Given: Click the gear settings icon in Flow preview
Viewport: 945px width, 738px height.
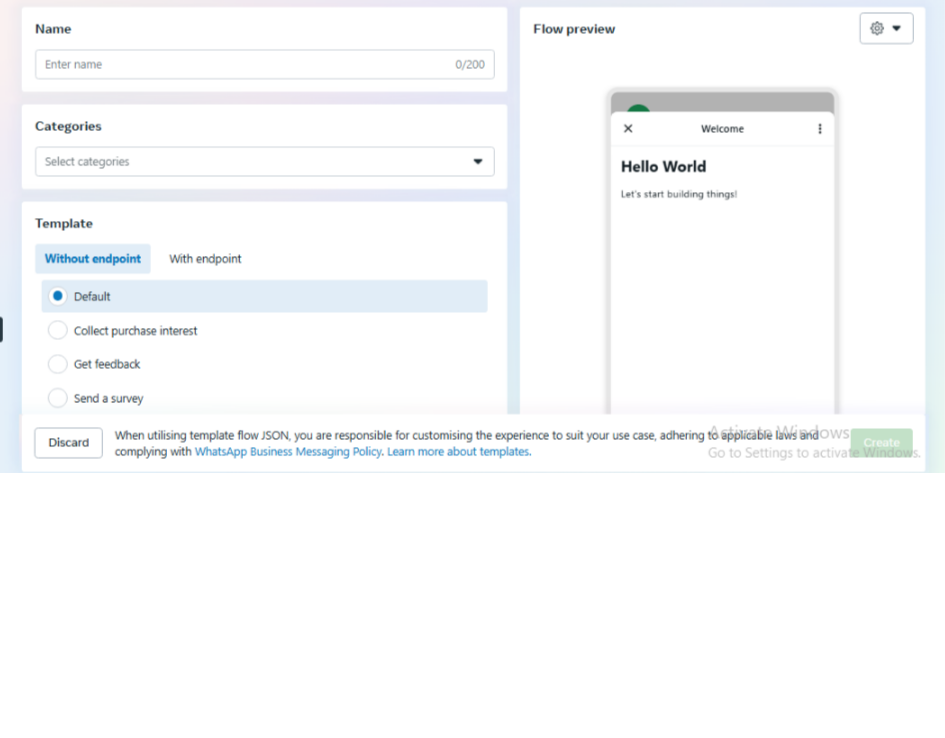Looking at the screenshot, I should coord(877,28).
